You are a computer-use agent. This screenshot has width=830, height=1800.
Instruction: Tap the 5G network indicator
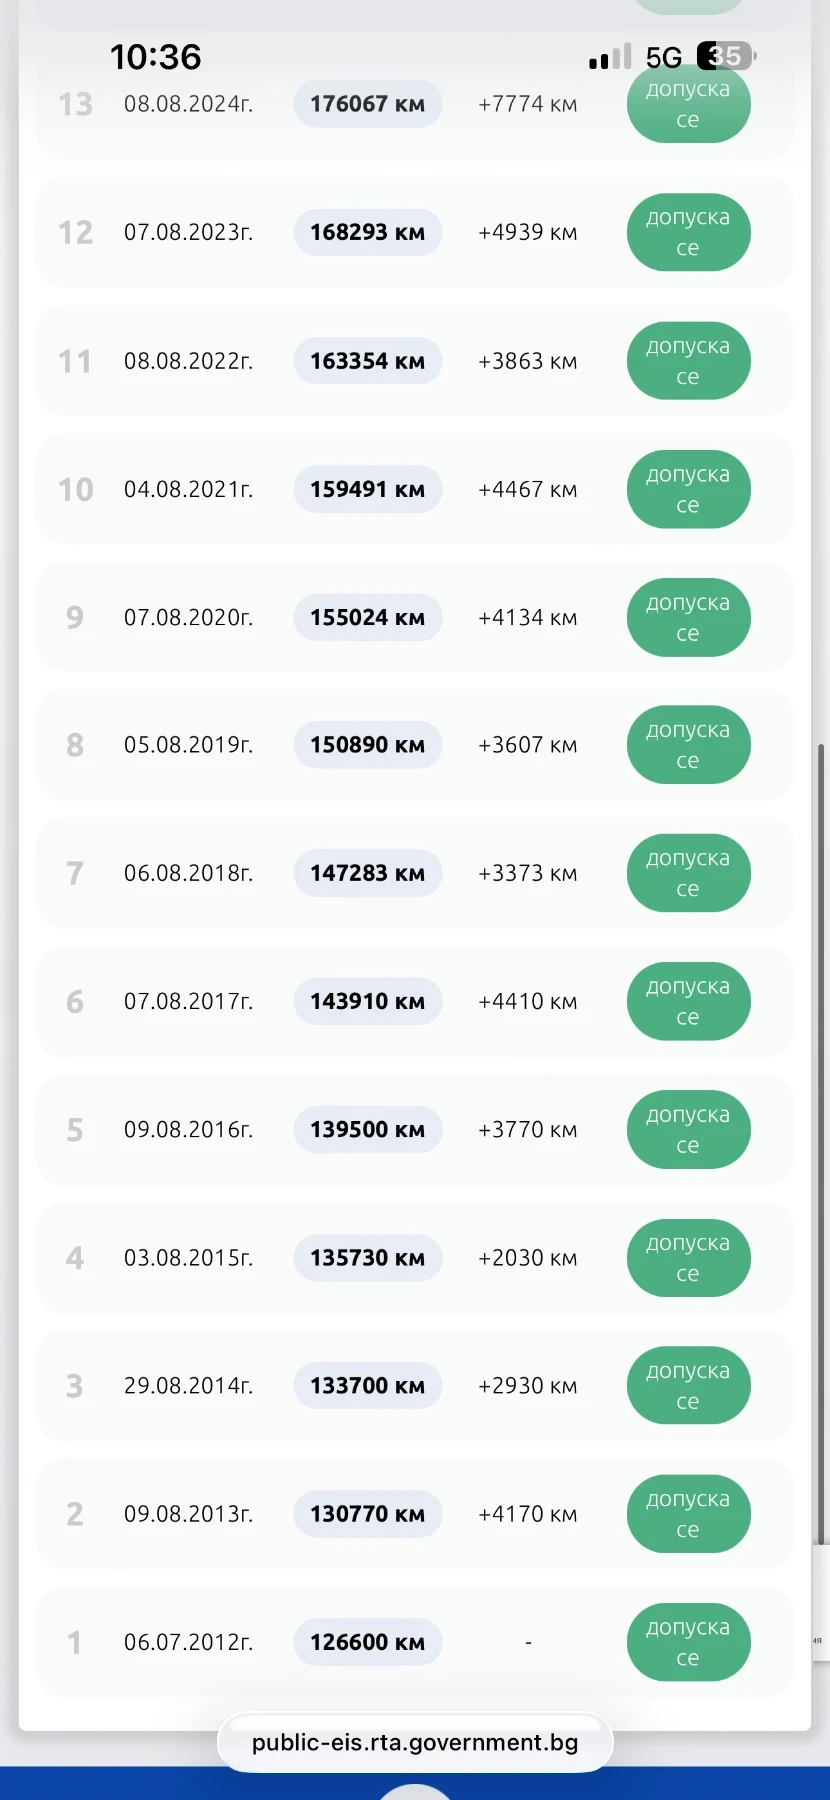pyautogui.click(x=664, y=57)
